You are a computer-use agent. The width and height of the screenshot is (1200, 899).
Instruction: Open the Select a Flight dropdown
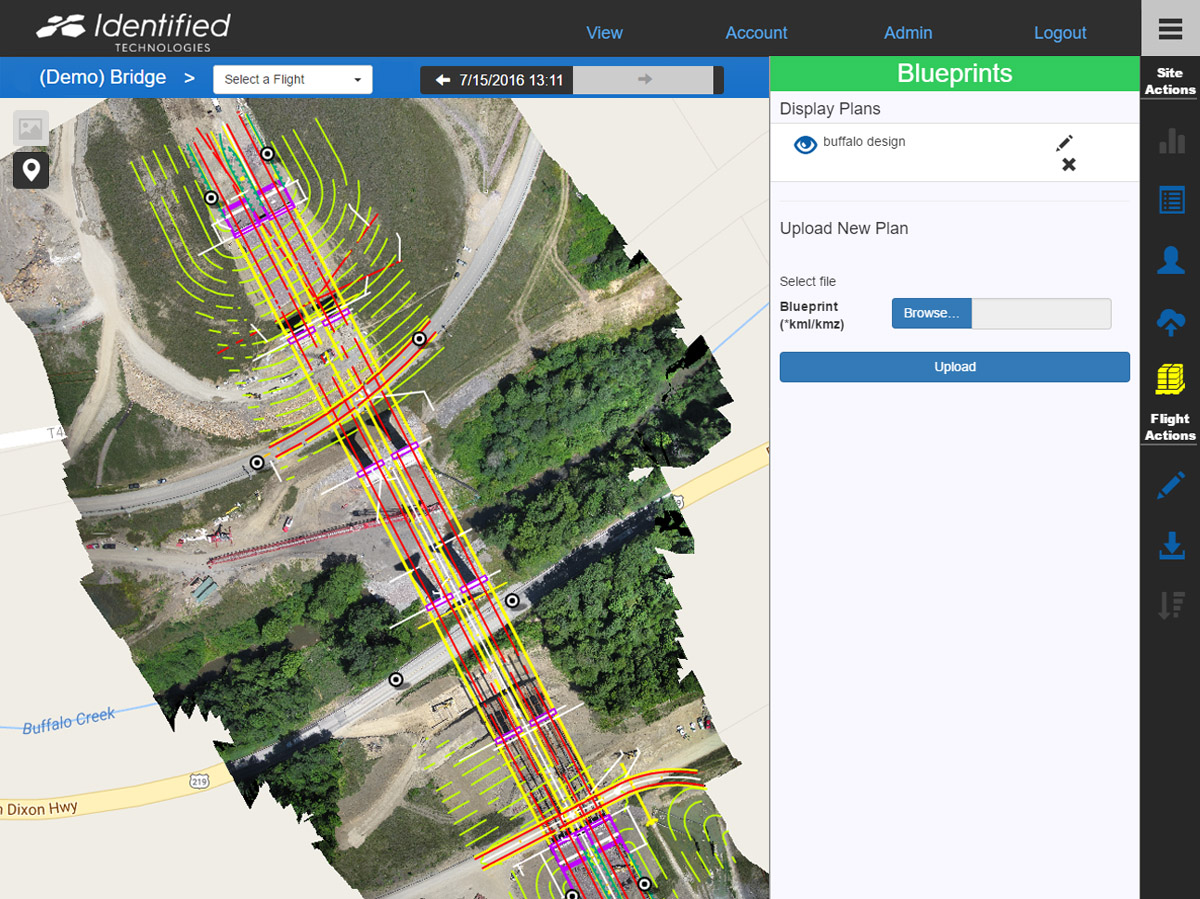pos(292,80)
